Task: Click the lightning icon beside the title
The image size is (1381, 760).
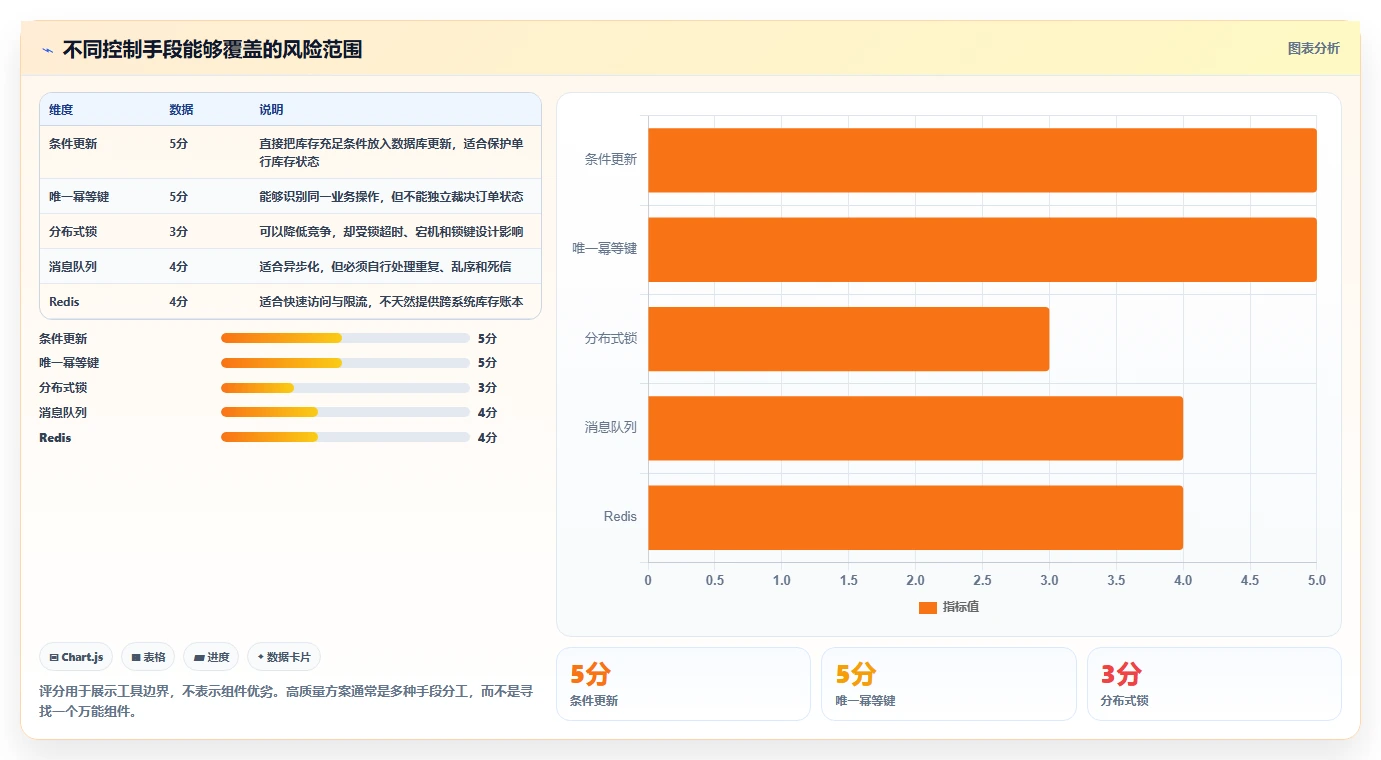Action: [47, 49]
